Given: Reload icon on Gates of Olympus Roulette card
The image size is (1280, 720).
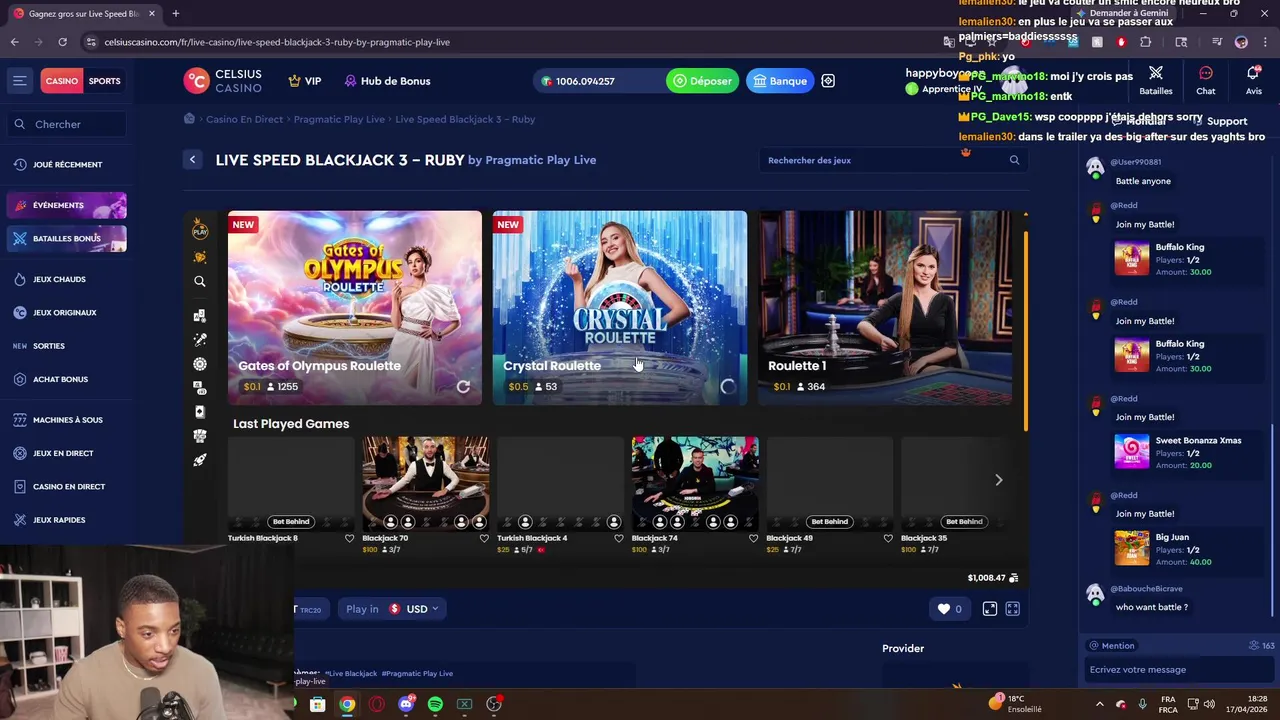Looking at the screenshot, I should pyautogui.click(x=463, y=387).
